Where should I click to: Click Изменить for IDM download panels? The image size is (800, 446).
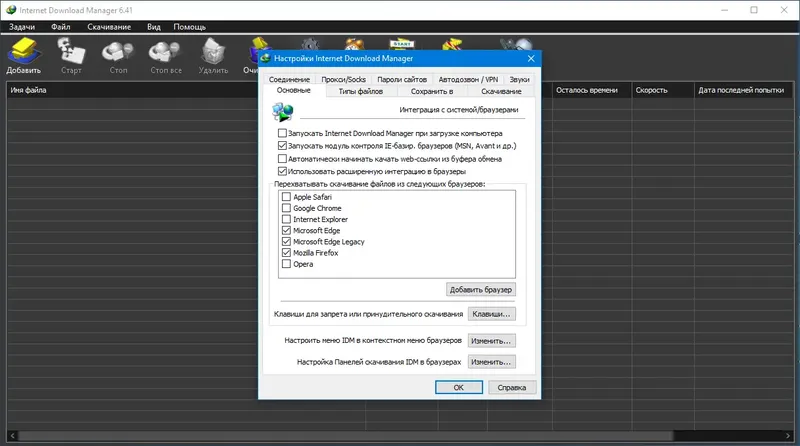[x=491, y=362]
